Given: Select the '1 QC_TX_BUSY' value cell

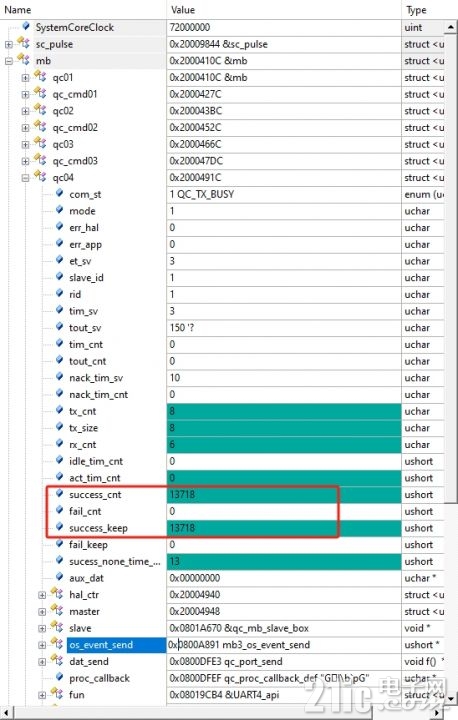Looking at the screenshot, I should 284,194.
